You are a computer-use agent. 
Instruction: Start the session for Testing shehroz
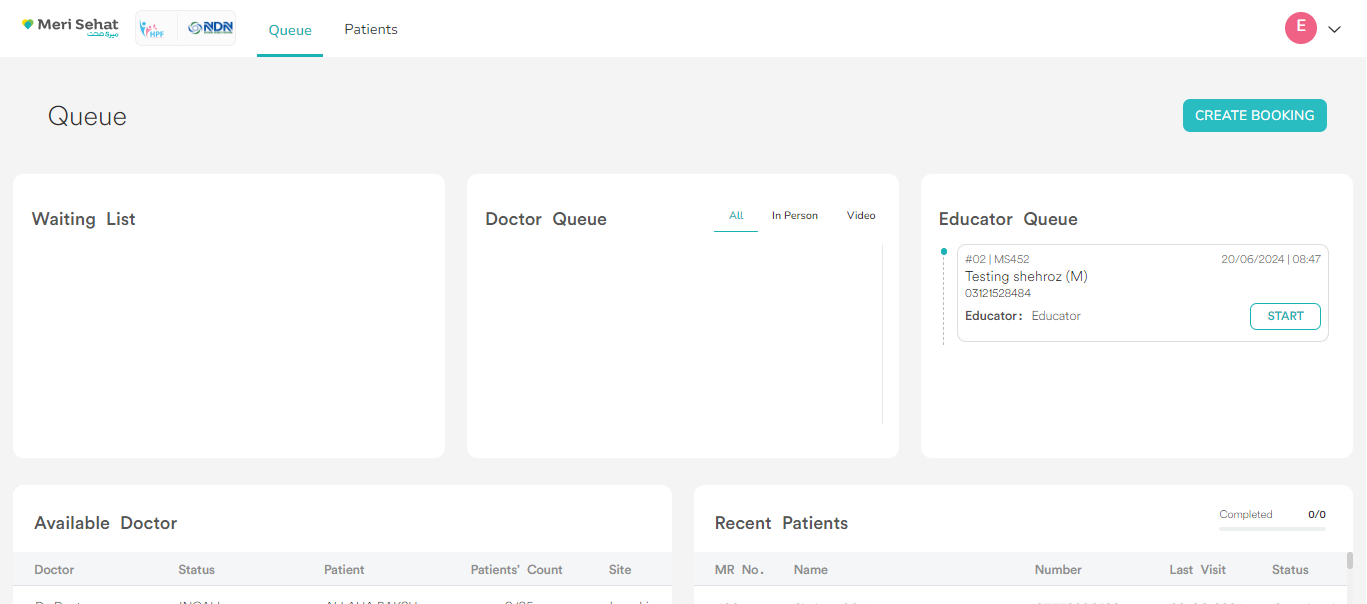(x=1284, y=316)
